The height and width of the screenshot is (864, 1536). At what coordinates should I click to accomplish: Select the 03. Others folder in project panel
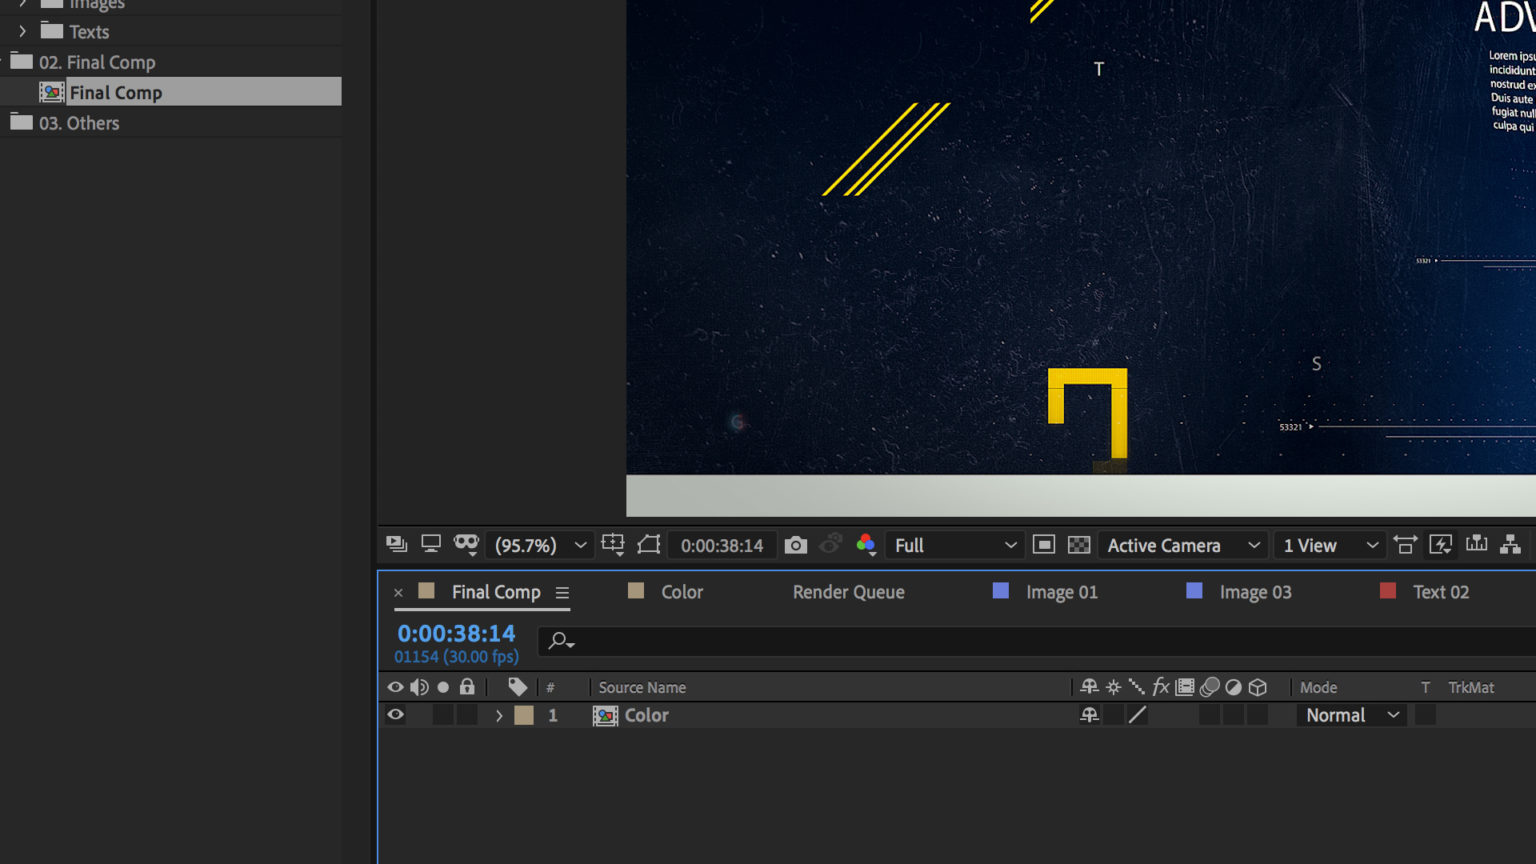click(79, 123)
